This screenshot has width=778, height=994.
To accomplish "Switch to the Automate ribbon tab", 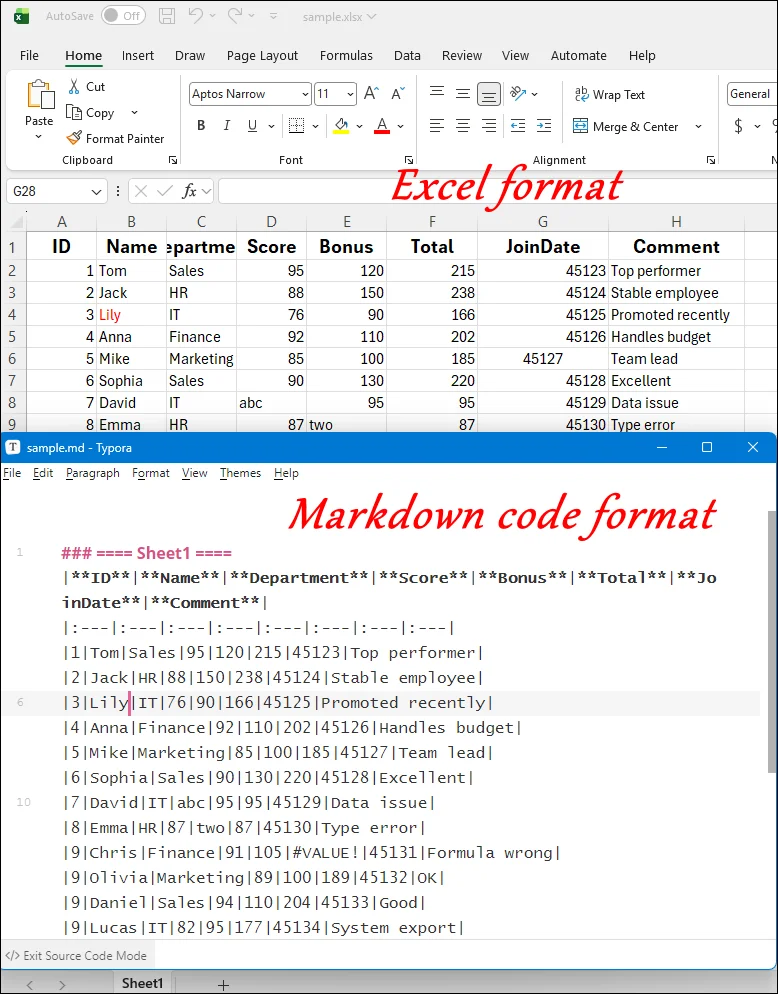I will click(578, 56).
